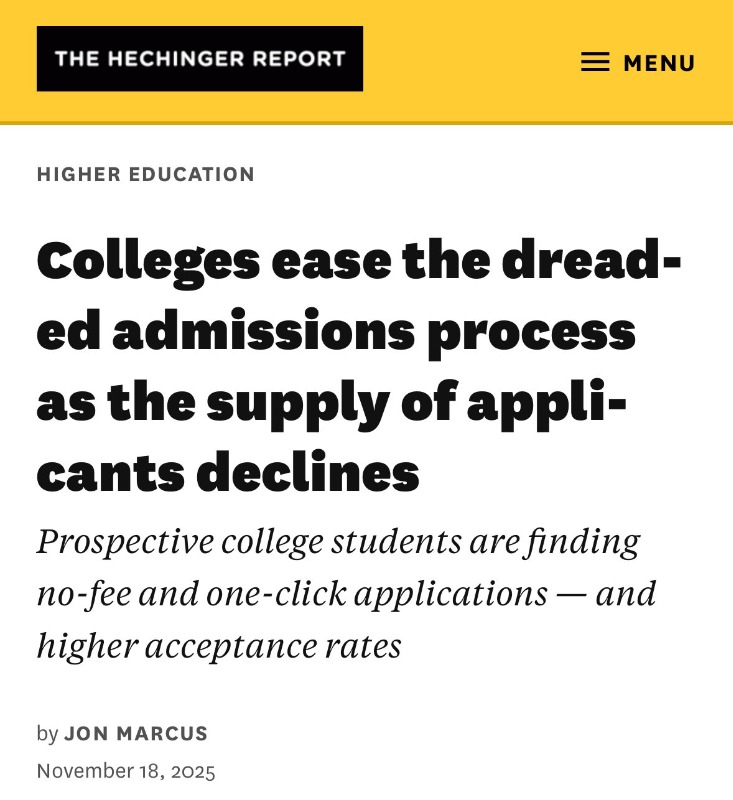Click headline line "as the supply of appli-"
Viewport: 733px width, 800px height.
(x=331, y=402)
